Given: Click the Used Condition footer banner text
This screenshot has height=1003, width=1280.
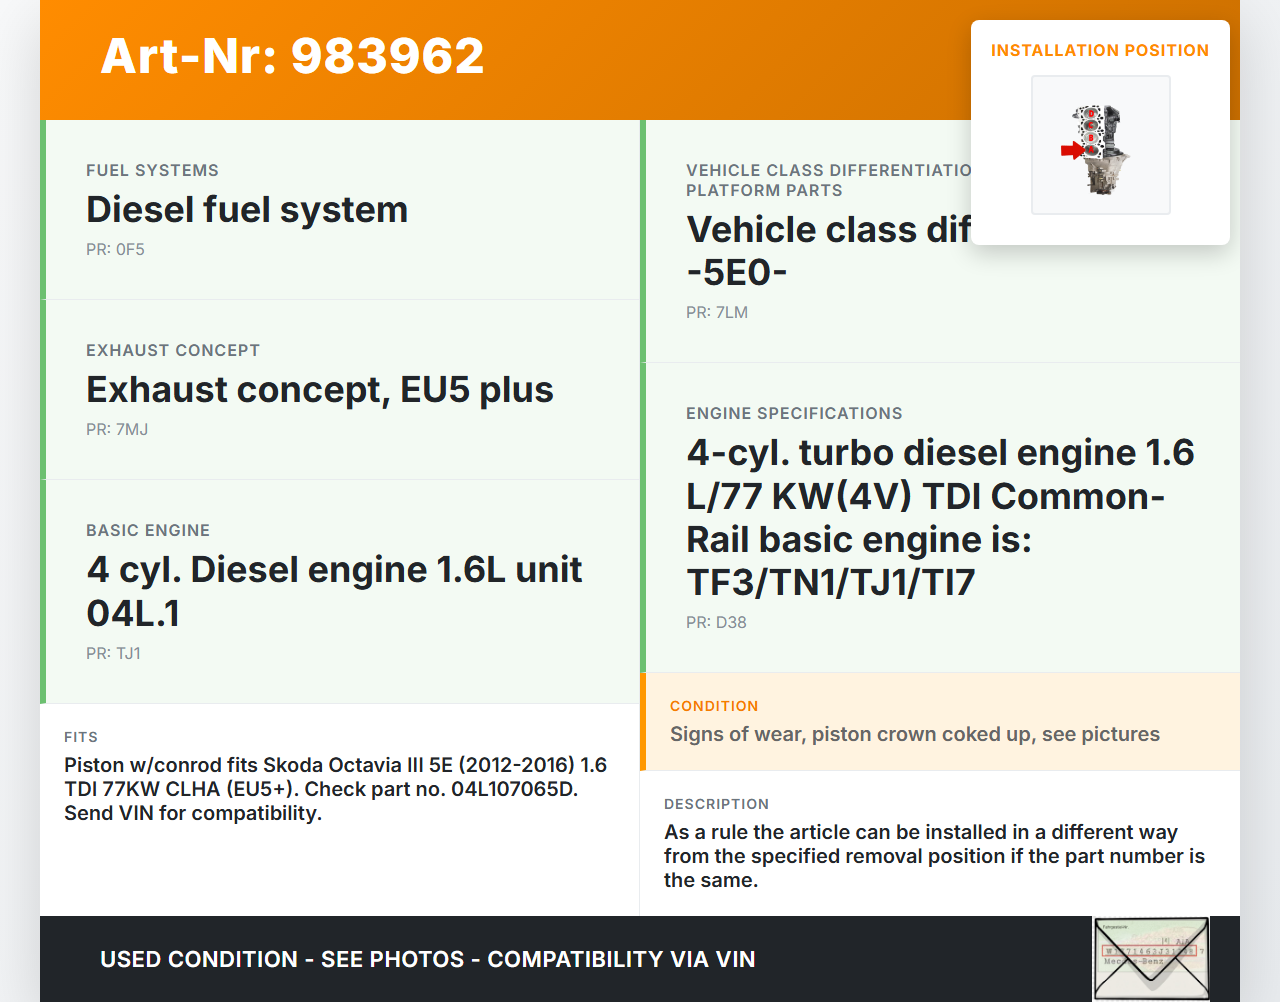Looking at the screenshot, I should tap(427, 960).
